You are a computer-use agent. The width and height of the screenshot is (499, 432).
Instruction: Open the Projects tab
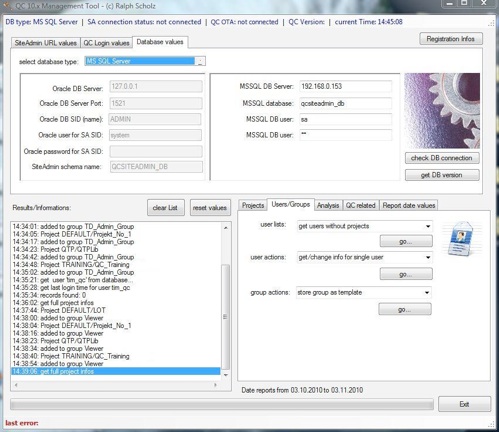pos(253,205)
